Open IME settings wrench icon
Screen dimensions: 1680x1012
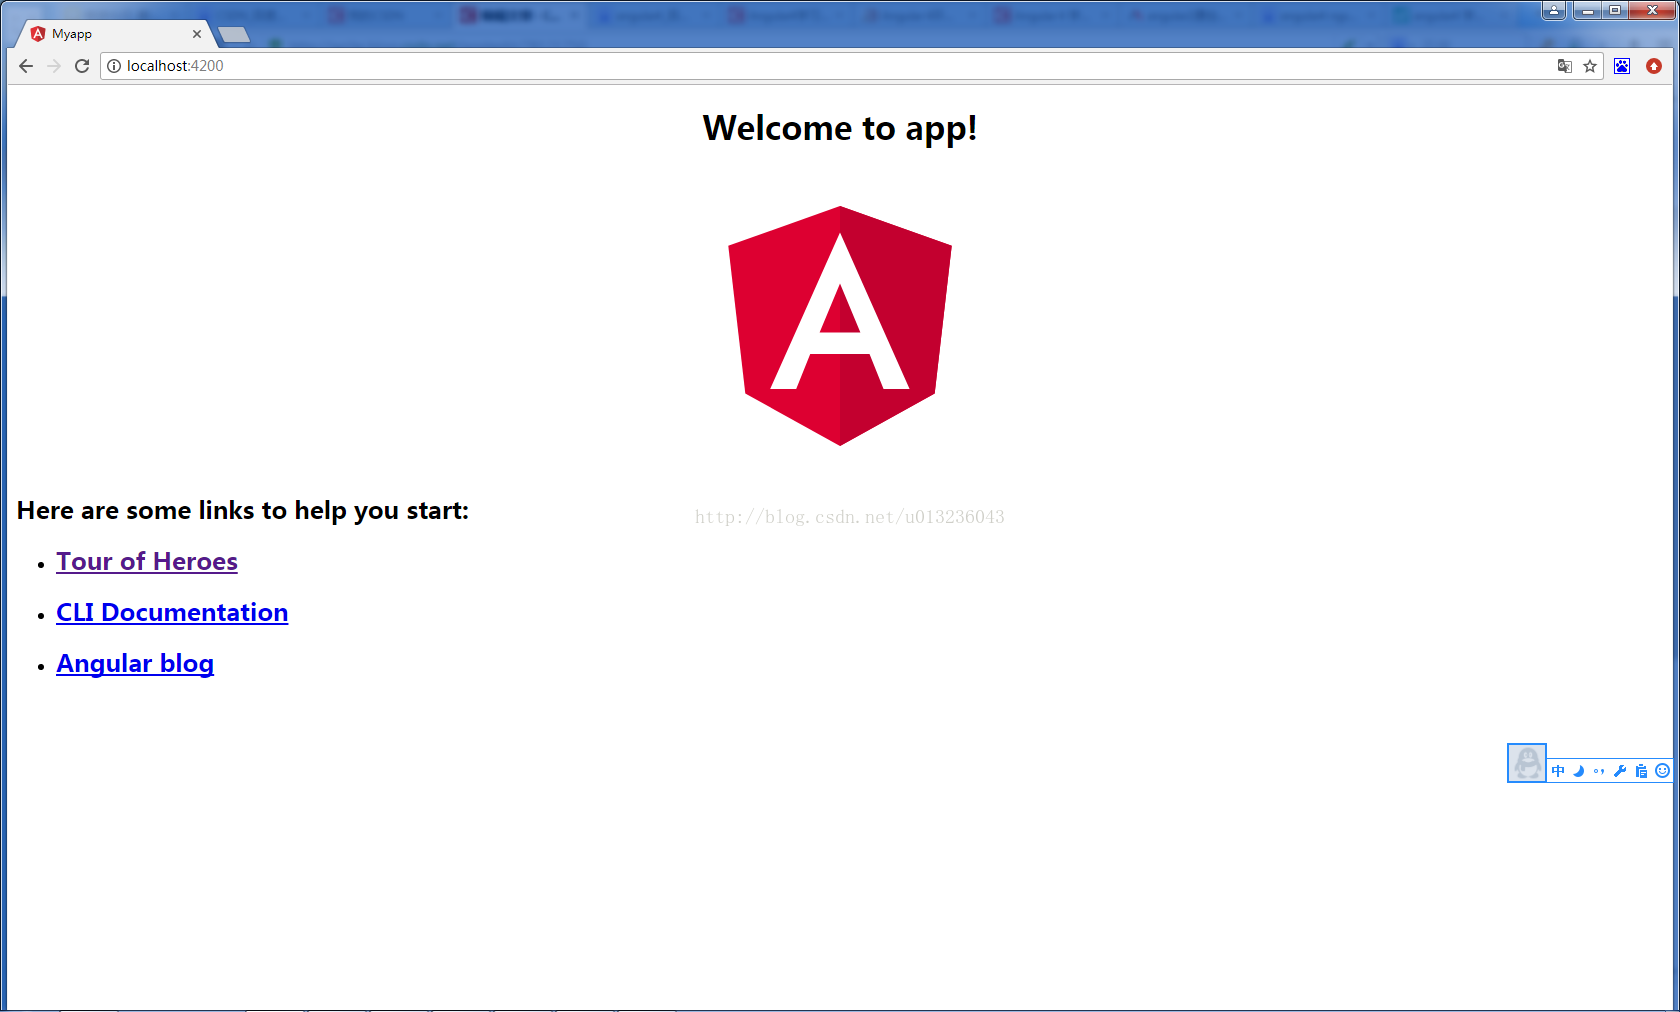[x=1620, y=771]
